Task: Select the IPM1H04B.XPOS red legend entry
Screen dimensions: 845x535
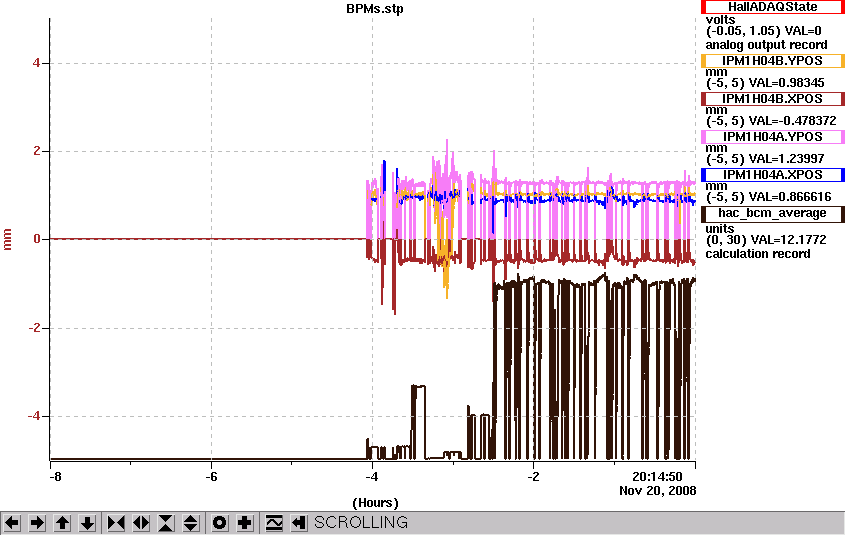Action: (x=773, y=99)
